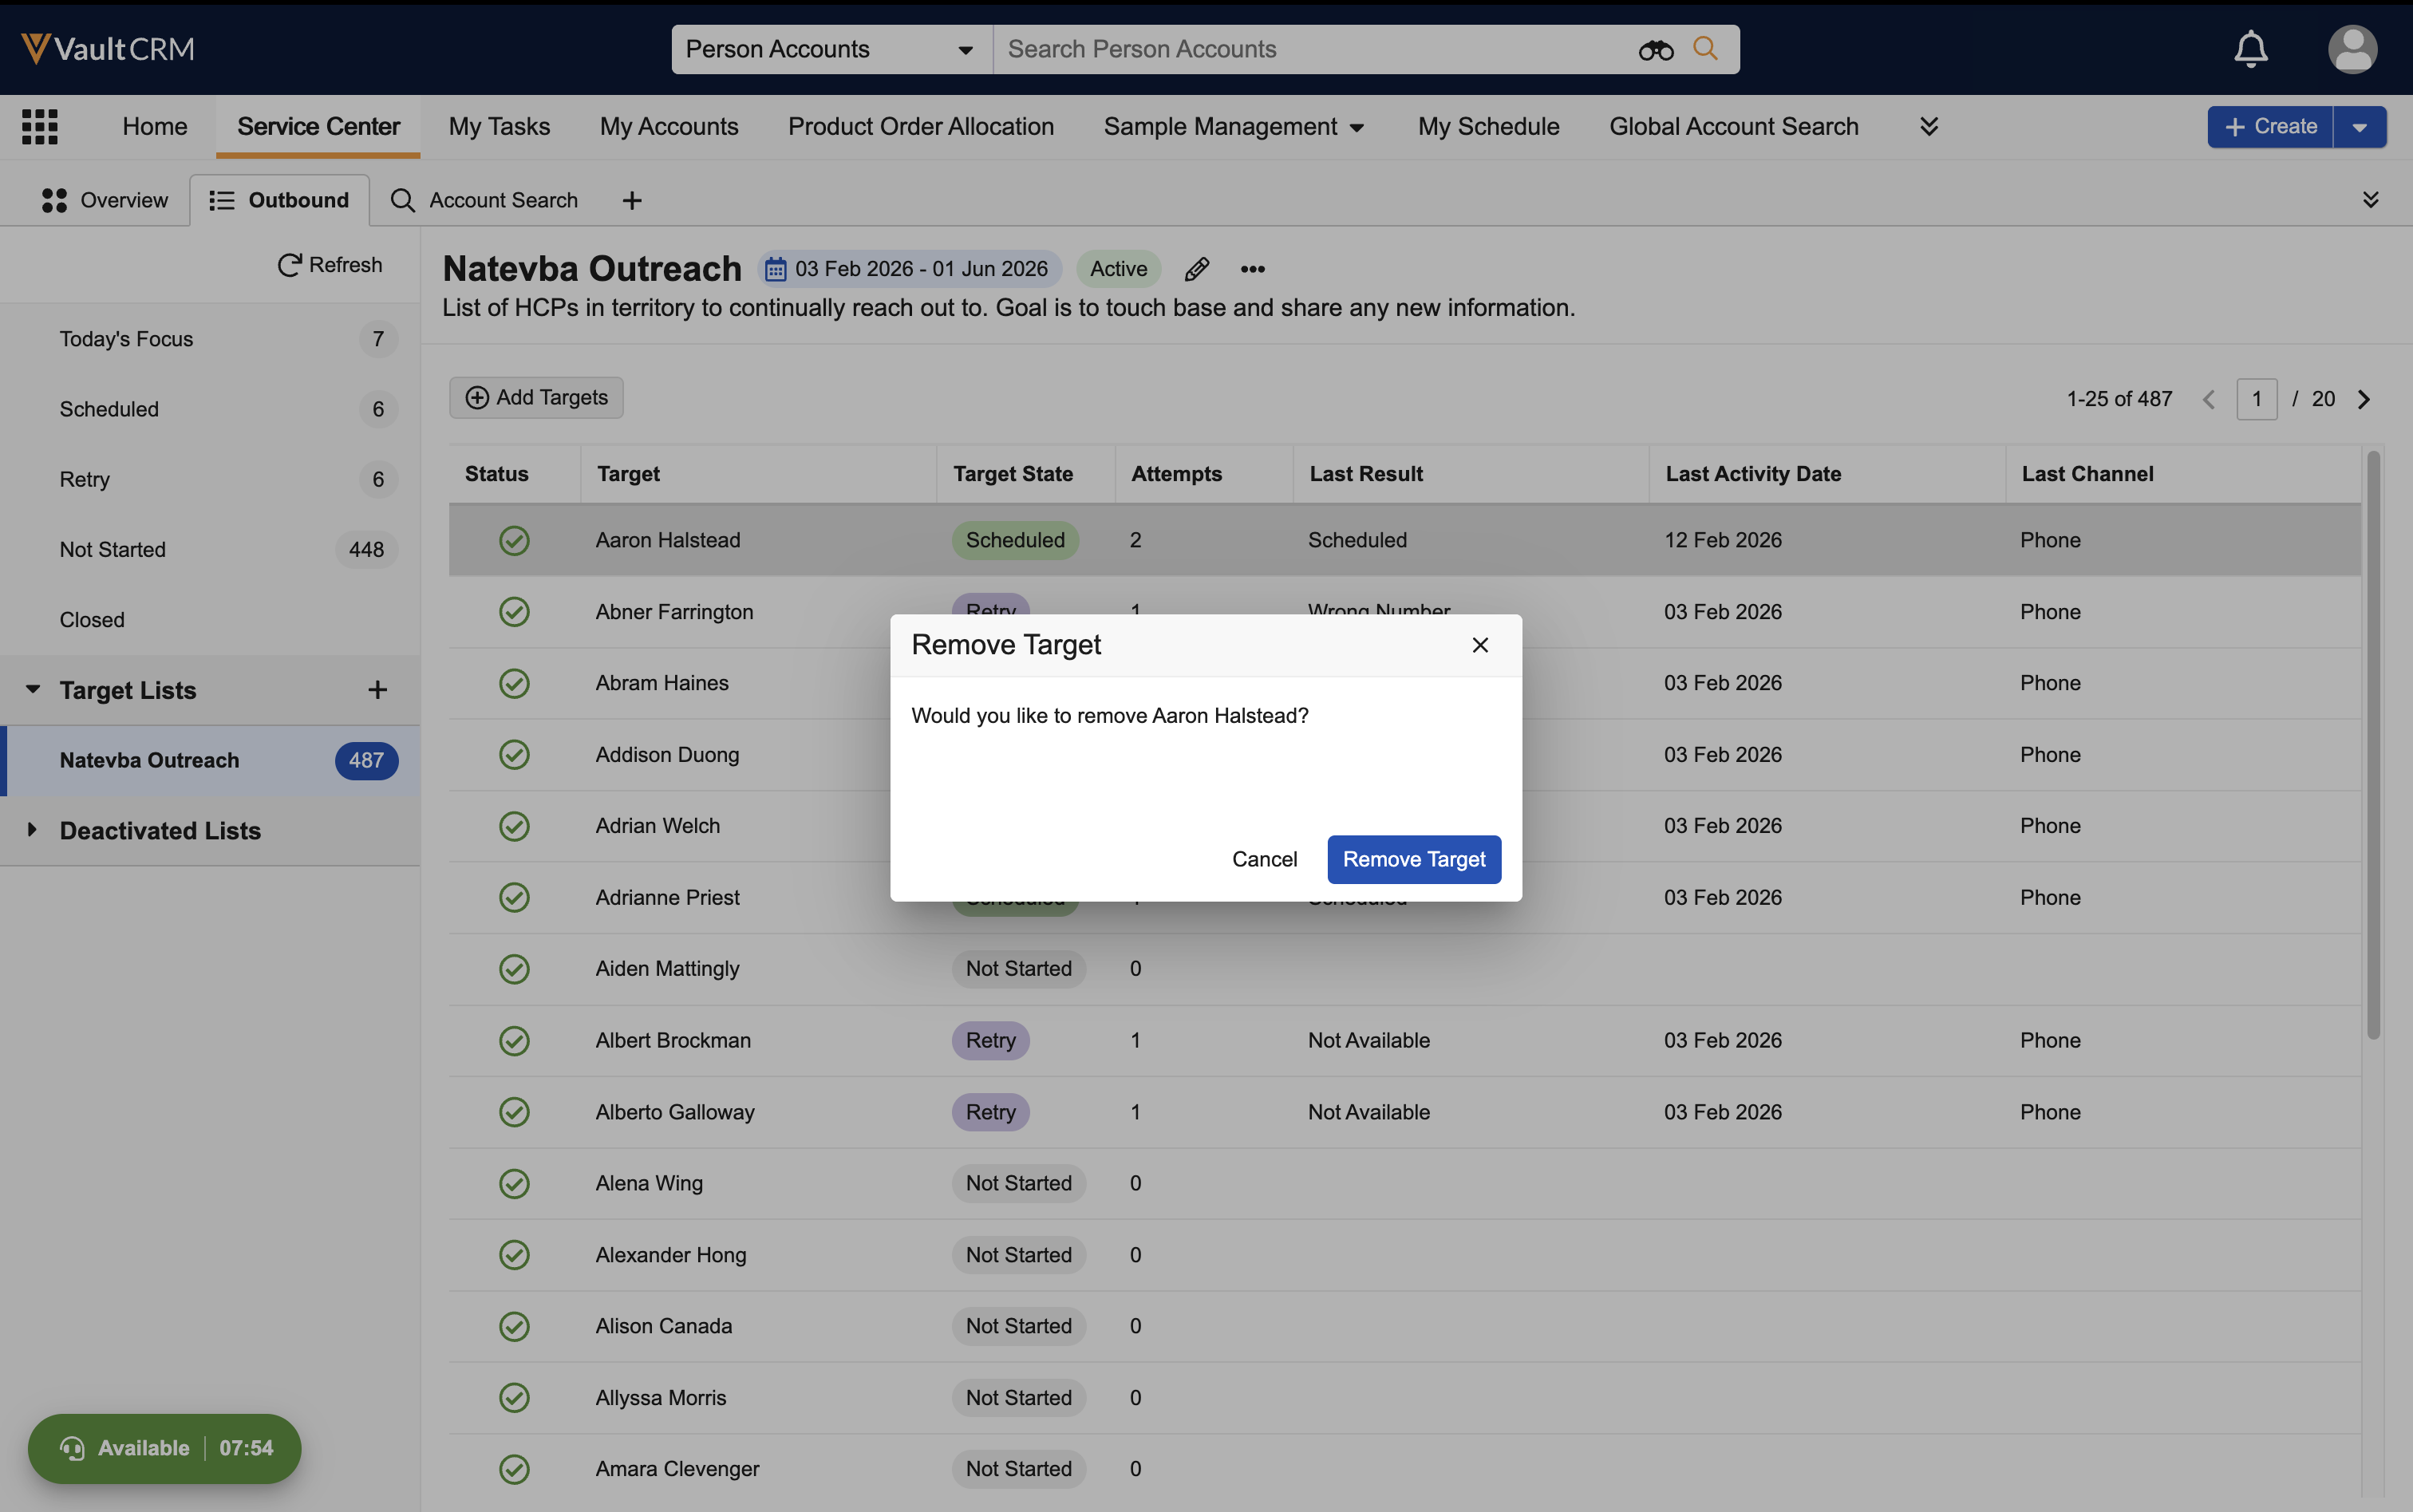Click the vertical scrollbar of the target table
Screen dimensions: 2413x1512
click(2373, 745)
